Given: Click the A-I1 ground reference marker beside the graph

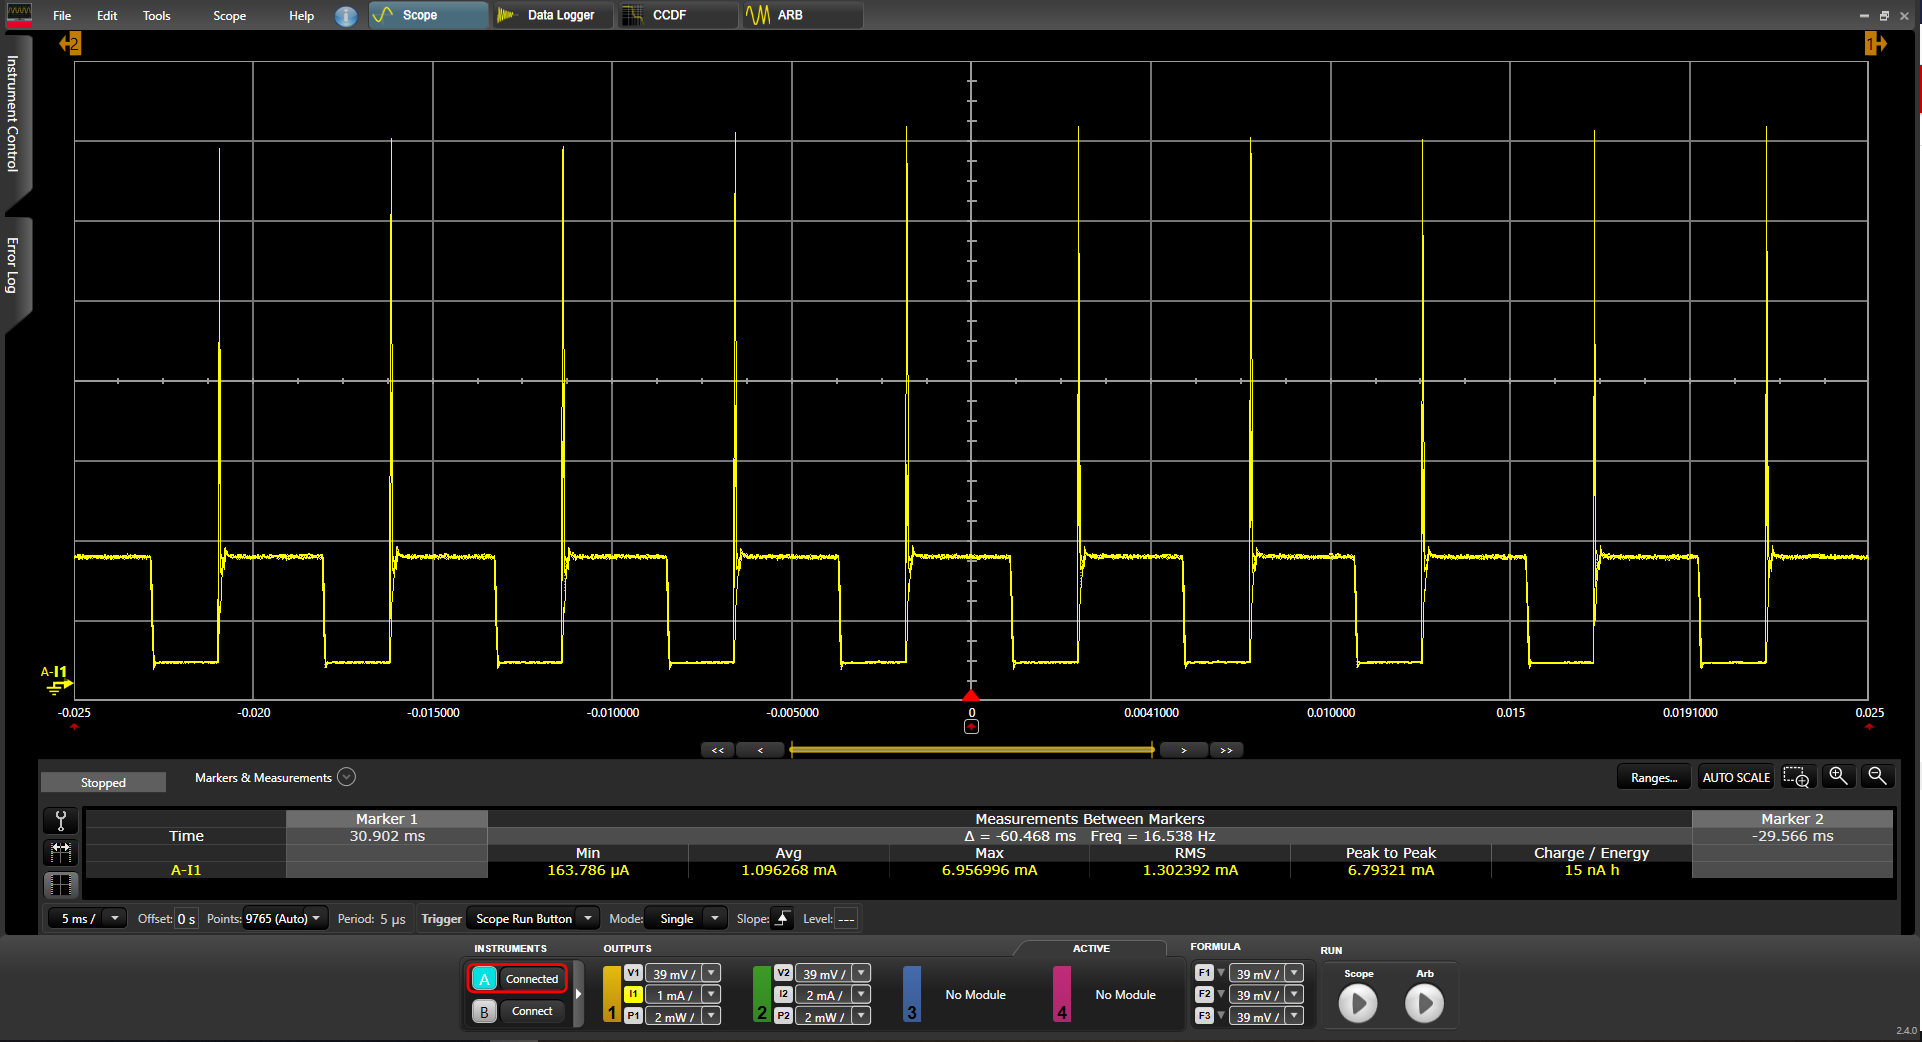Looking at the screenshot, I should tap(57, 679).
